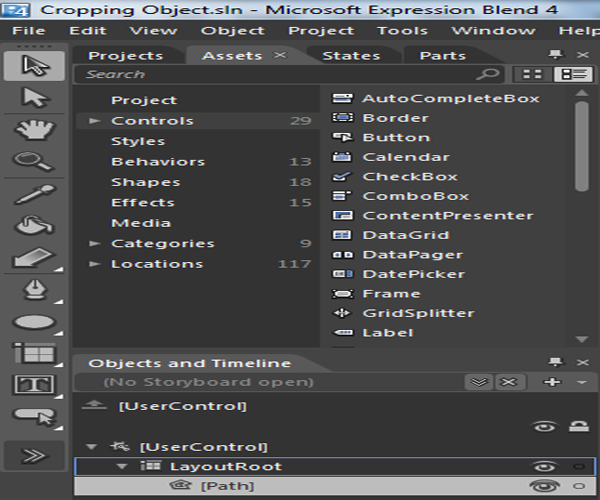The image size is (600, 500).
Task: Open the Project menu
Action: pyautogui.click(x=321, y=31)
